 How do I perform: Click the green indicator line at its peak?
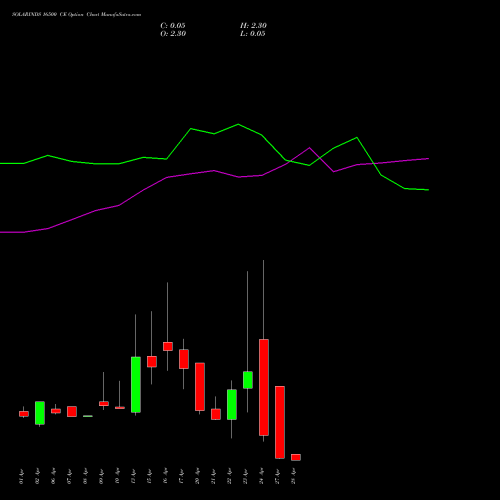click(x=238, y=124)
